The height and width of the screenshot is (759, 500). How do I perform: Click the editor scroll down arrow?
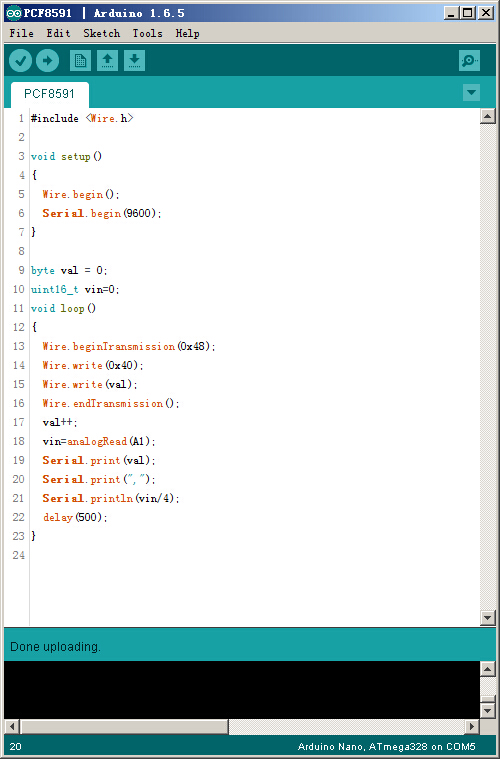point(487,618)
